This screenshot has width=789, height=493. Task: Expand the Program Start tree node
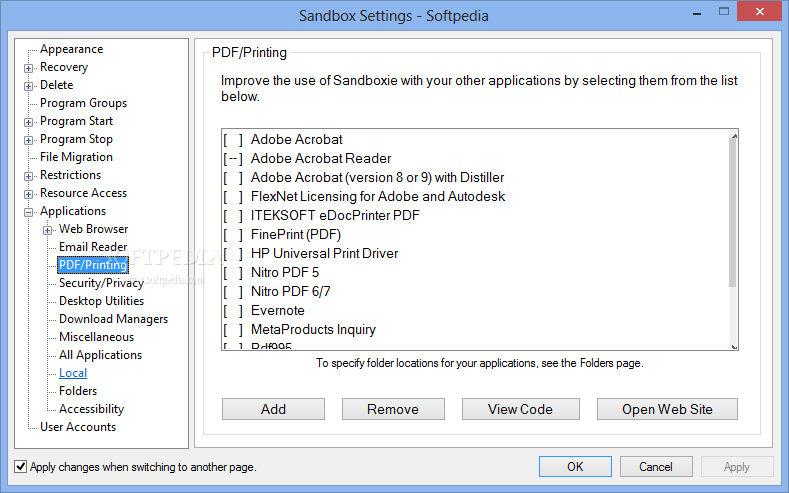[x=28, y=122]
